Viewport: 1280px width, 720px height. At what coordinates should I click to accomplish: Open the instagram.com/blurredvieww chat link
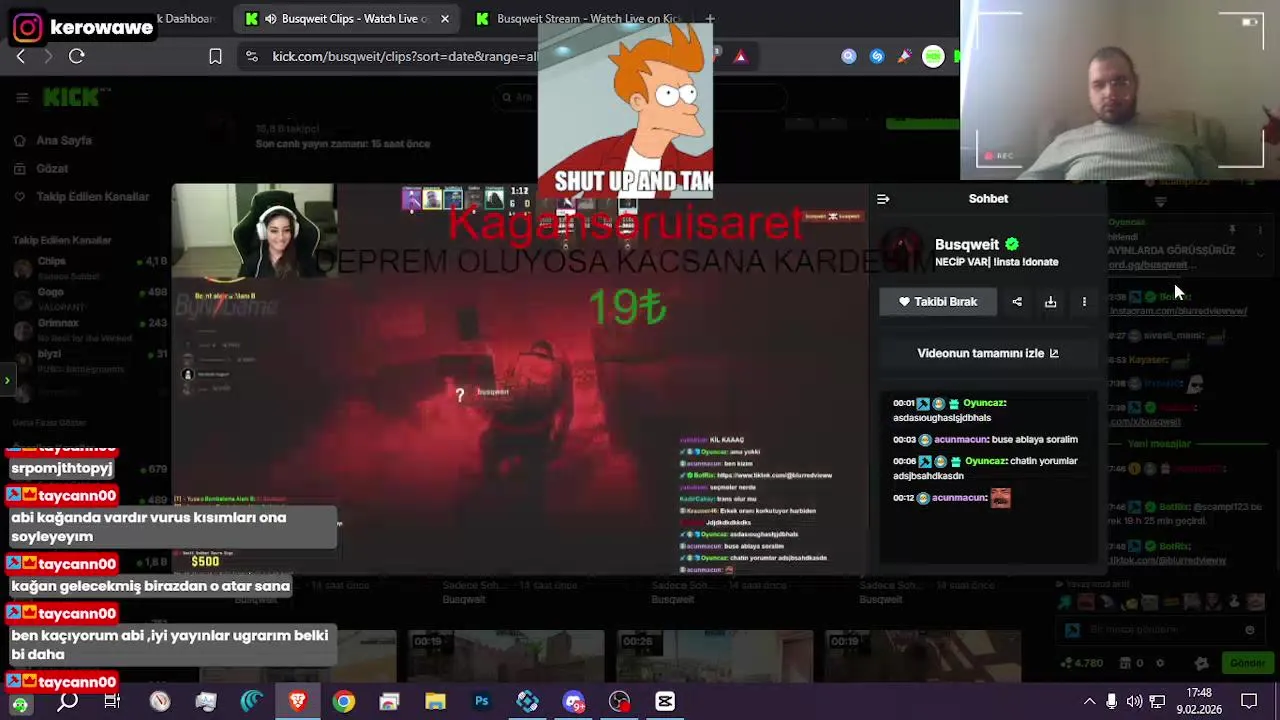(1178, 311)
